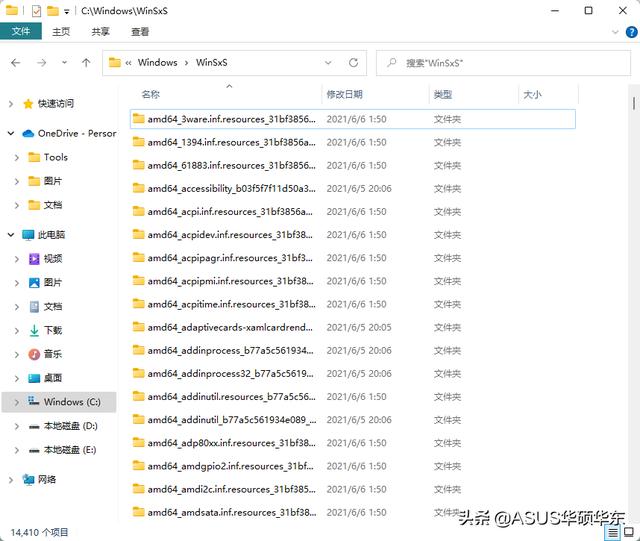Expand the Windows (C:) drive node
This screenshot has height=541, width=640.
(16, 402)
